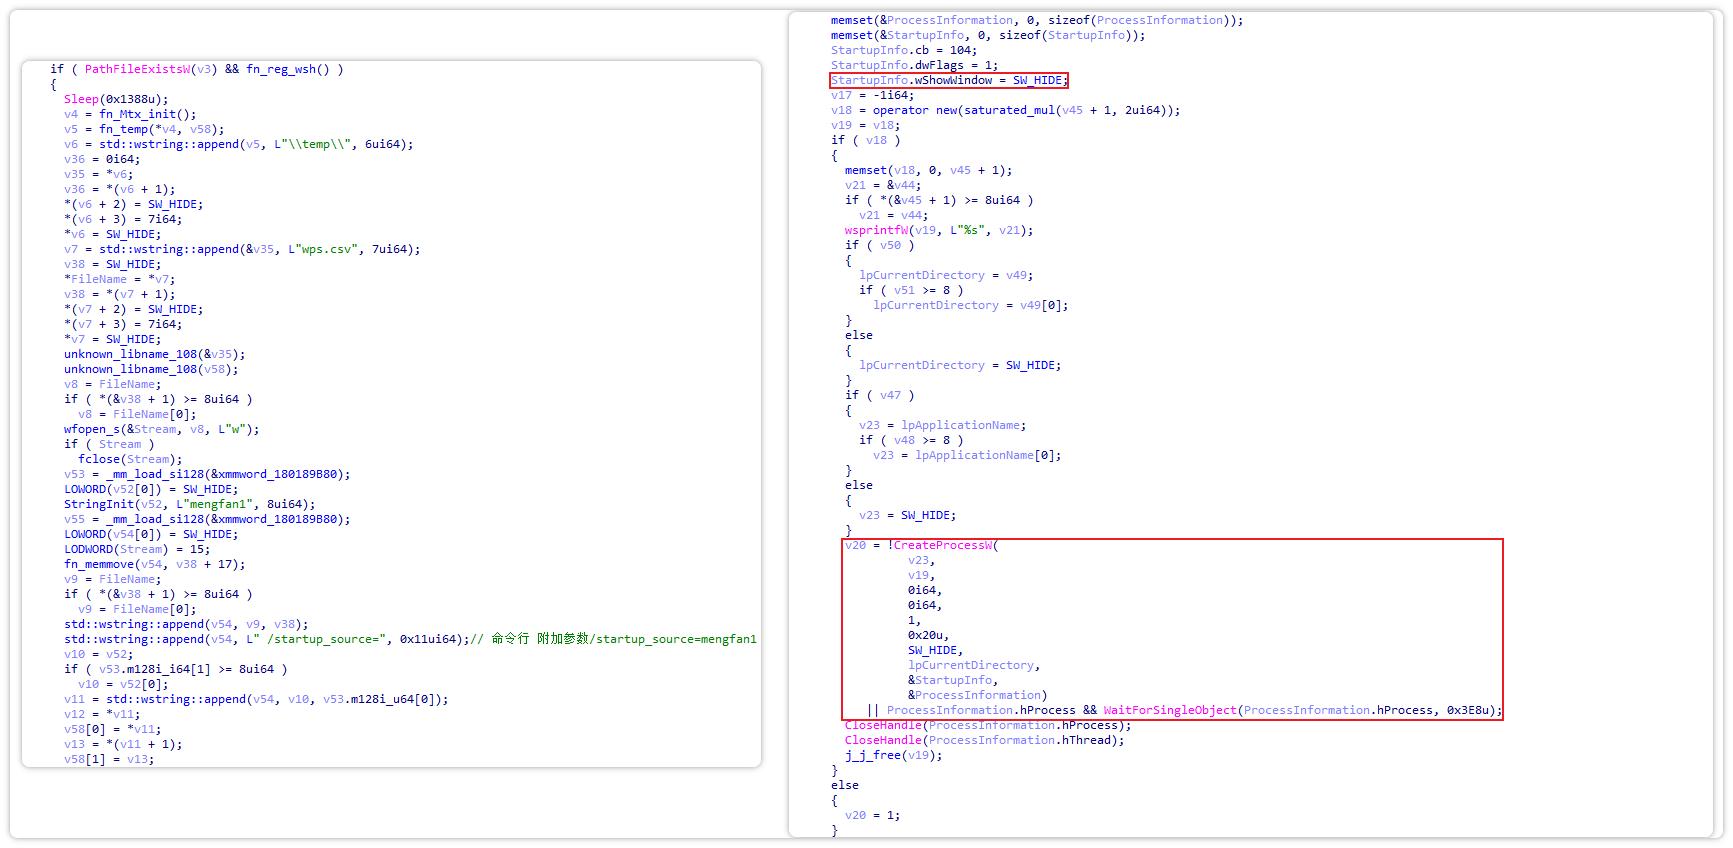Click the WaitForSingleObject function call
The width and height of the screenshot is (1733, 848).
pos(1169,710)
